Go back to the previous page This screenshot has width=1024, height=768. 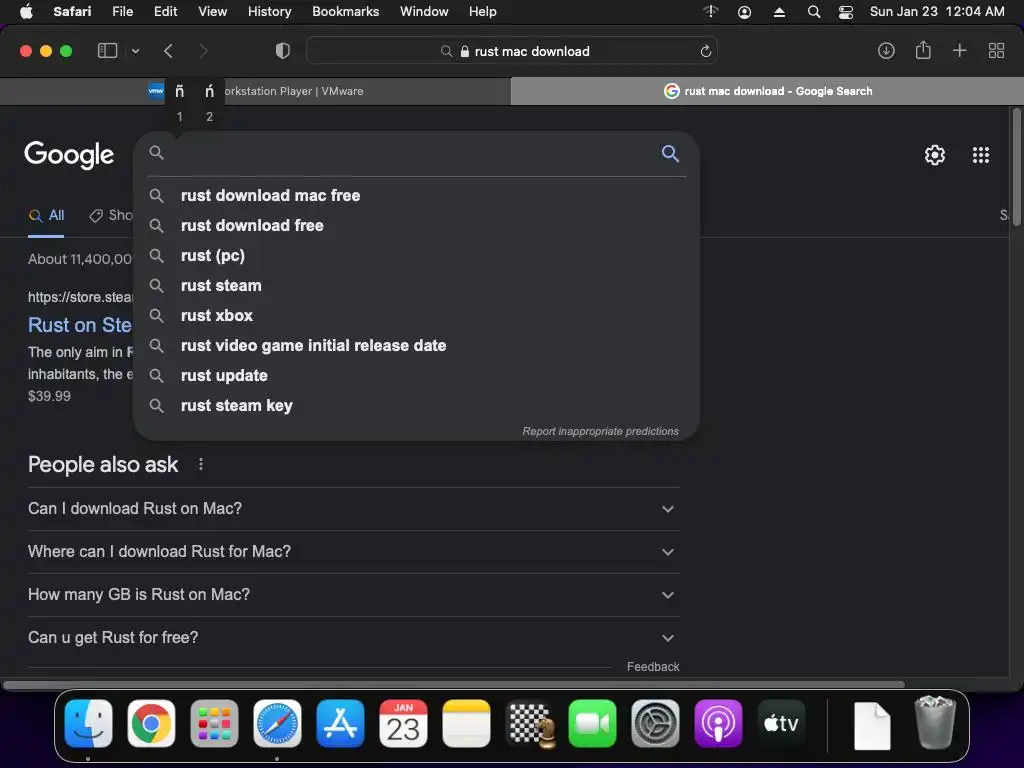tap(168, 51)
